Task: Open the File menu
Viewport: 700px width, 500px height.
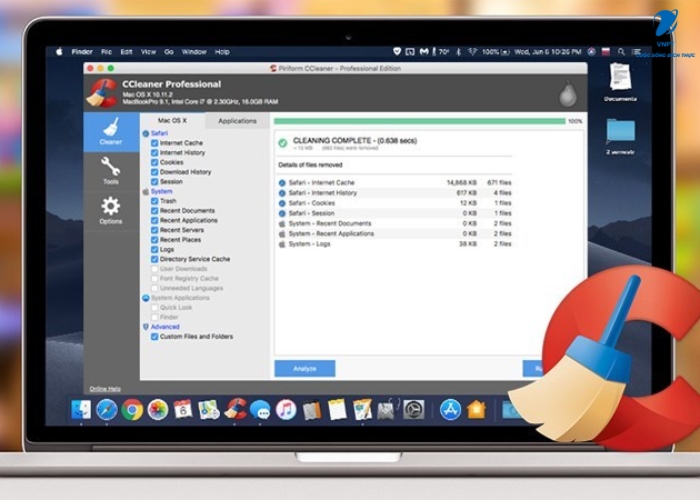Action: click(x=106, y=52)
